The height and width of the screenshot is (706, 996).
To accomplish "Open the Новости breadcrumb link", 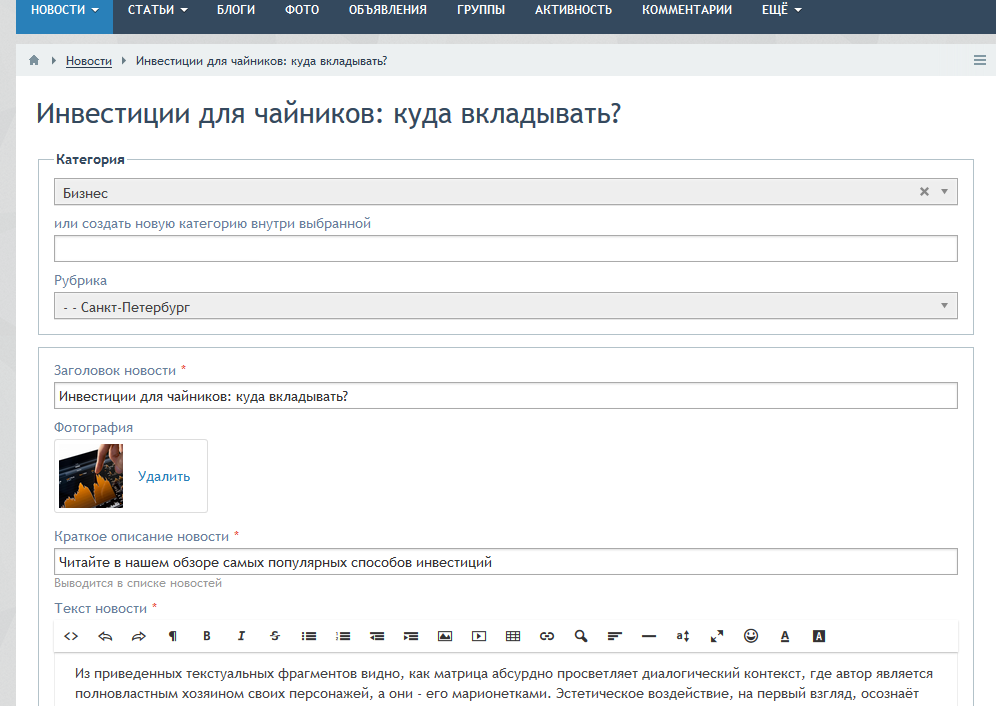I will pos(89,61).
